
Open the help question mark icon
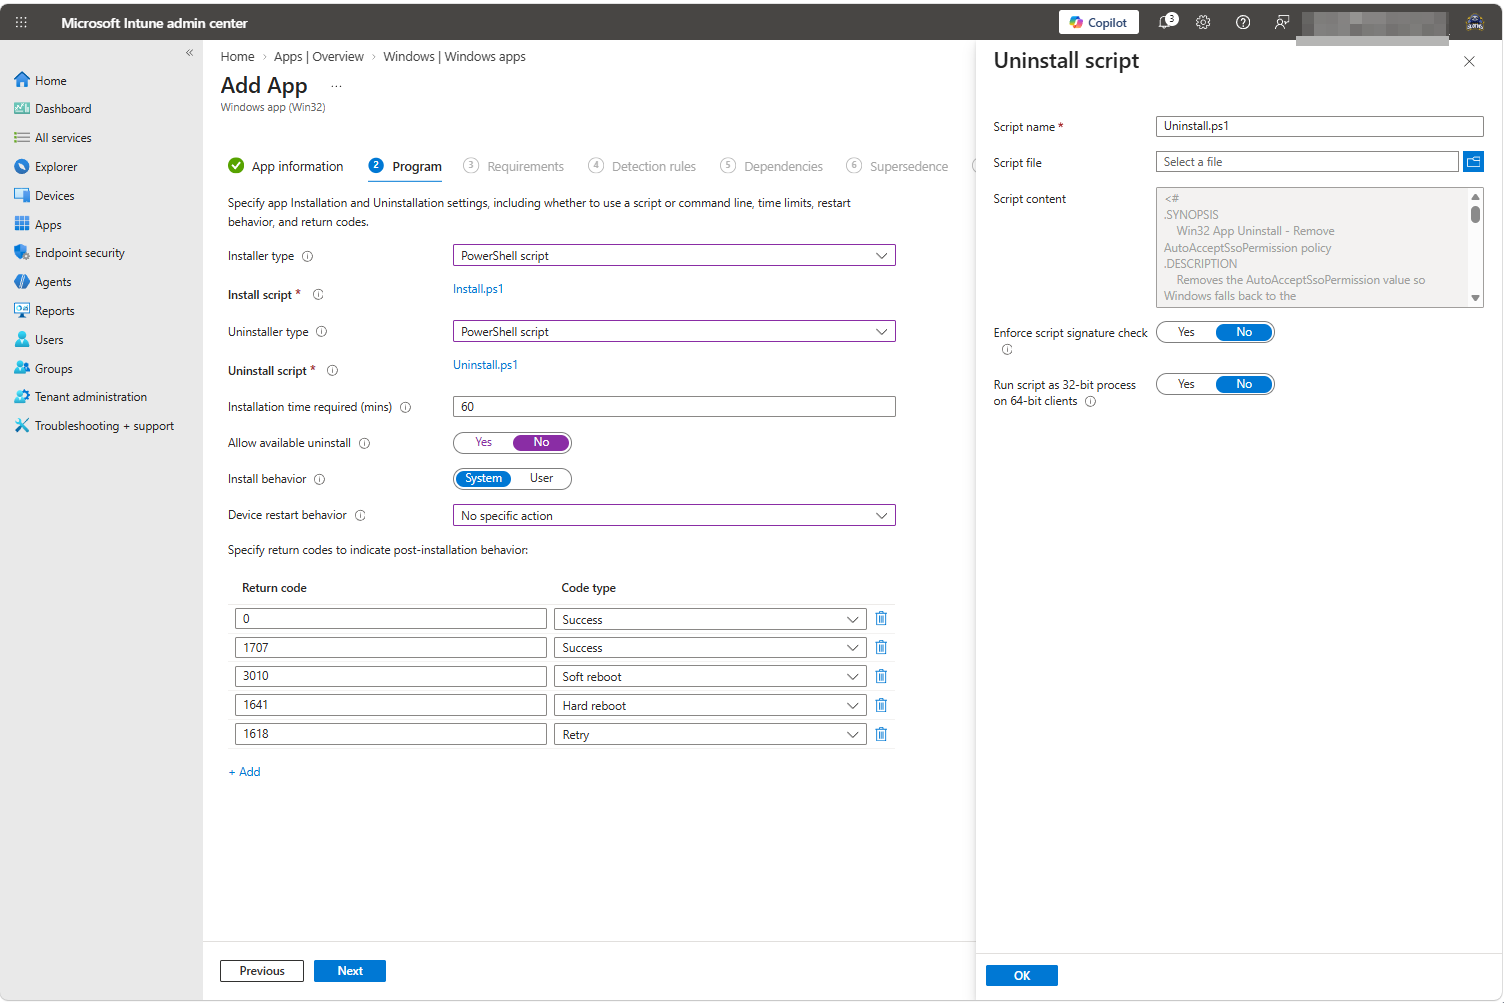[1243, 22]
